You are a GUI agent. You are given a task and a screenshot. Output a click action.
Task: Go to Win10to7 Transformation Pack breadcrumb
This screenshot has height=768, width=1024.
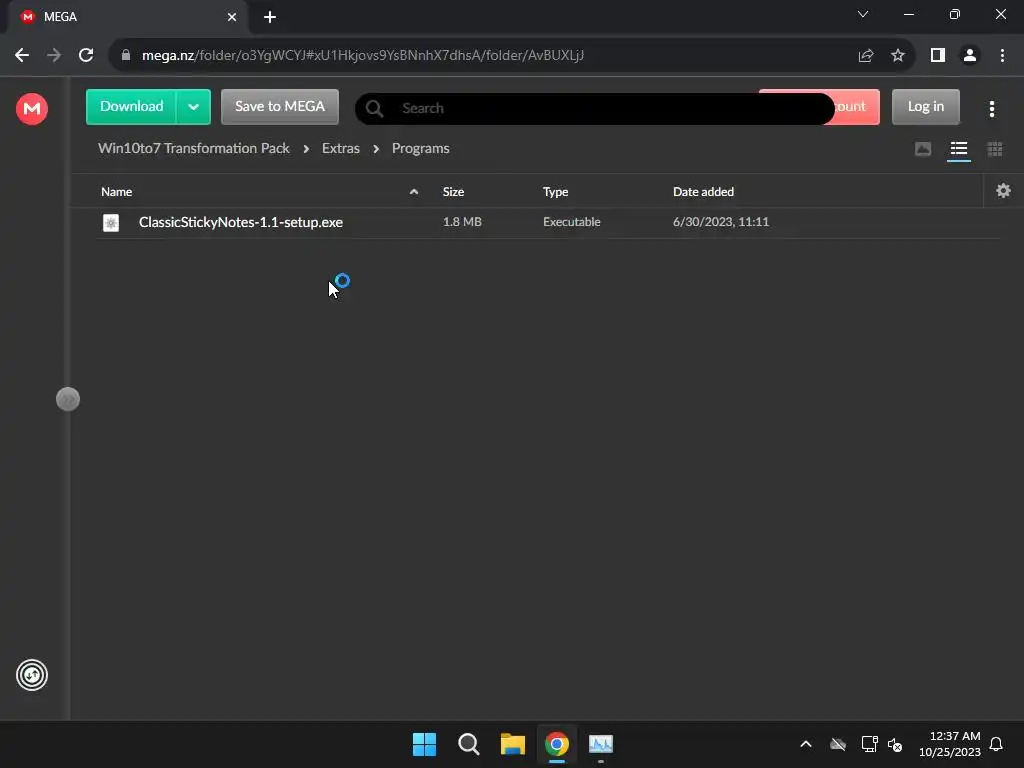pos(193,148)
